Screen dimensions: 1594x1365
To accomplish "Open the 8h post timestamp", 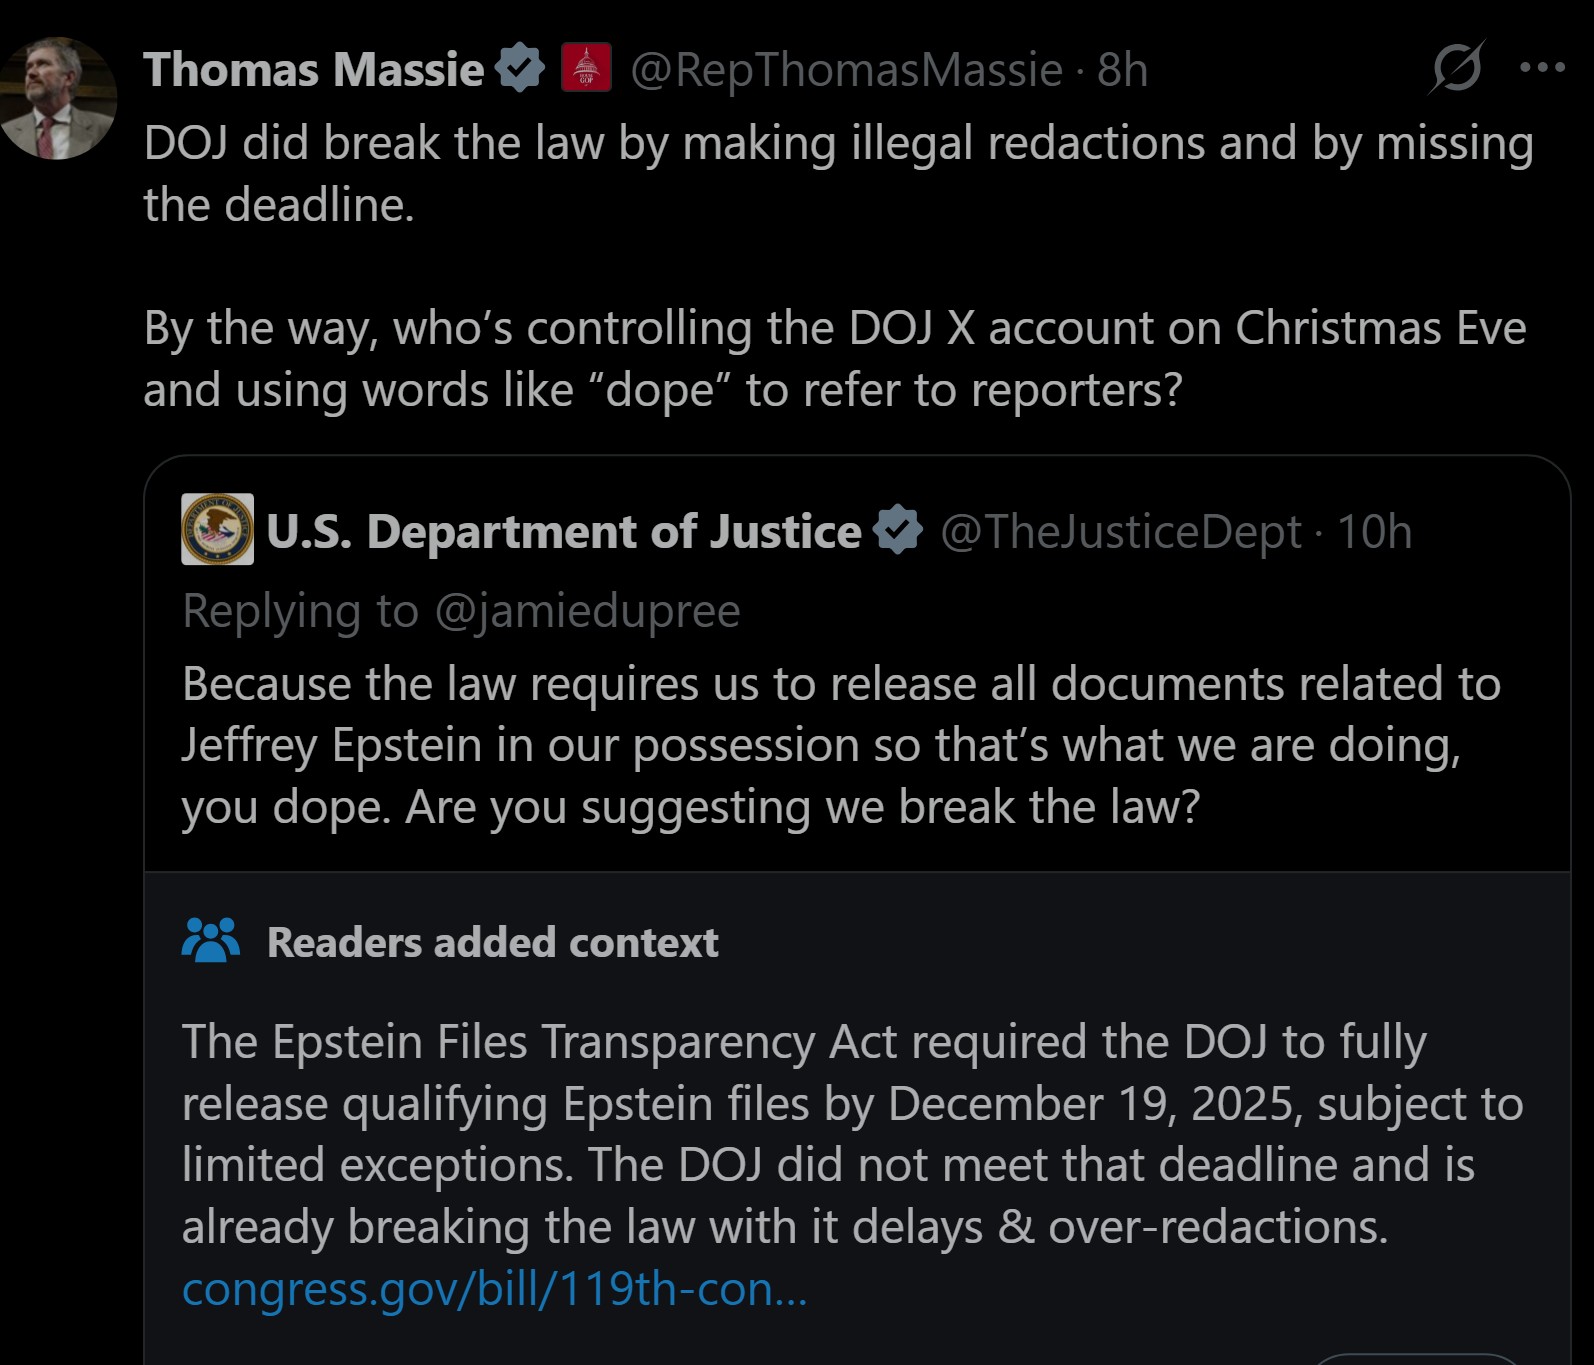I will tap(1123, 70).
